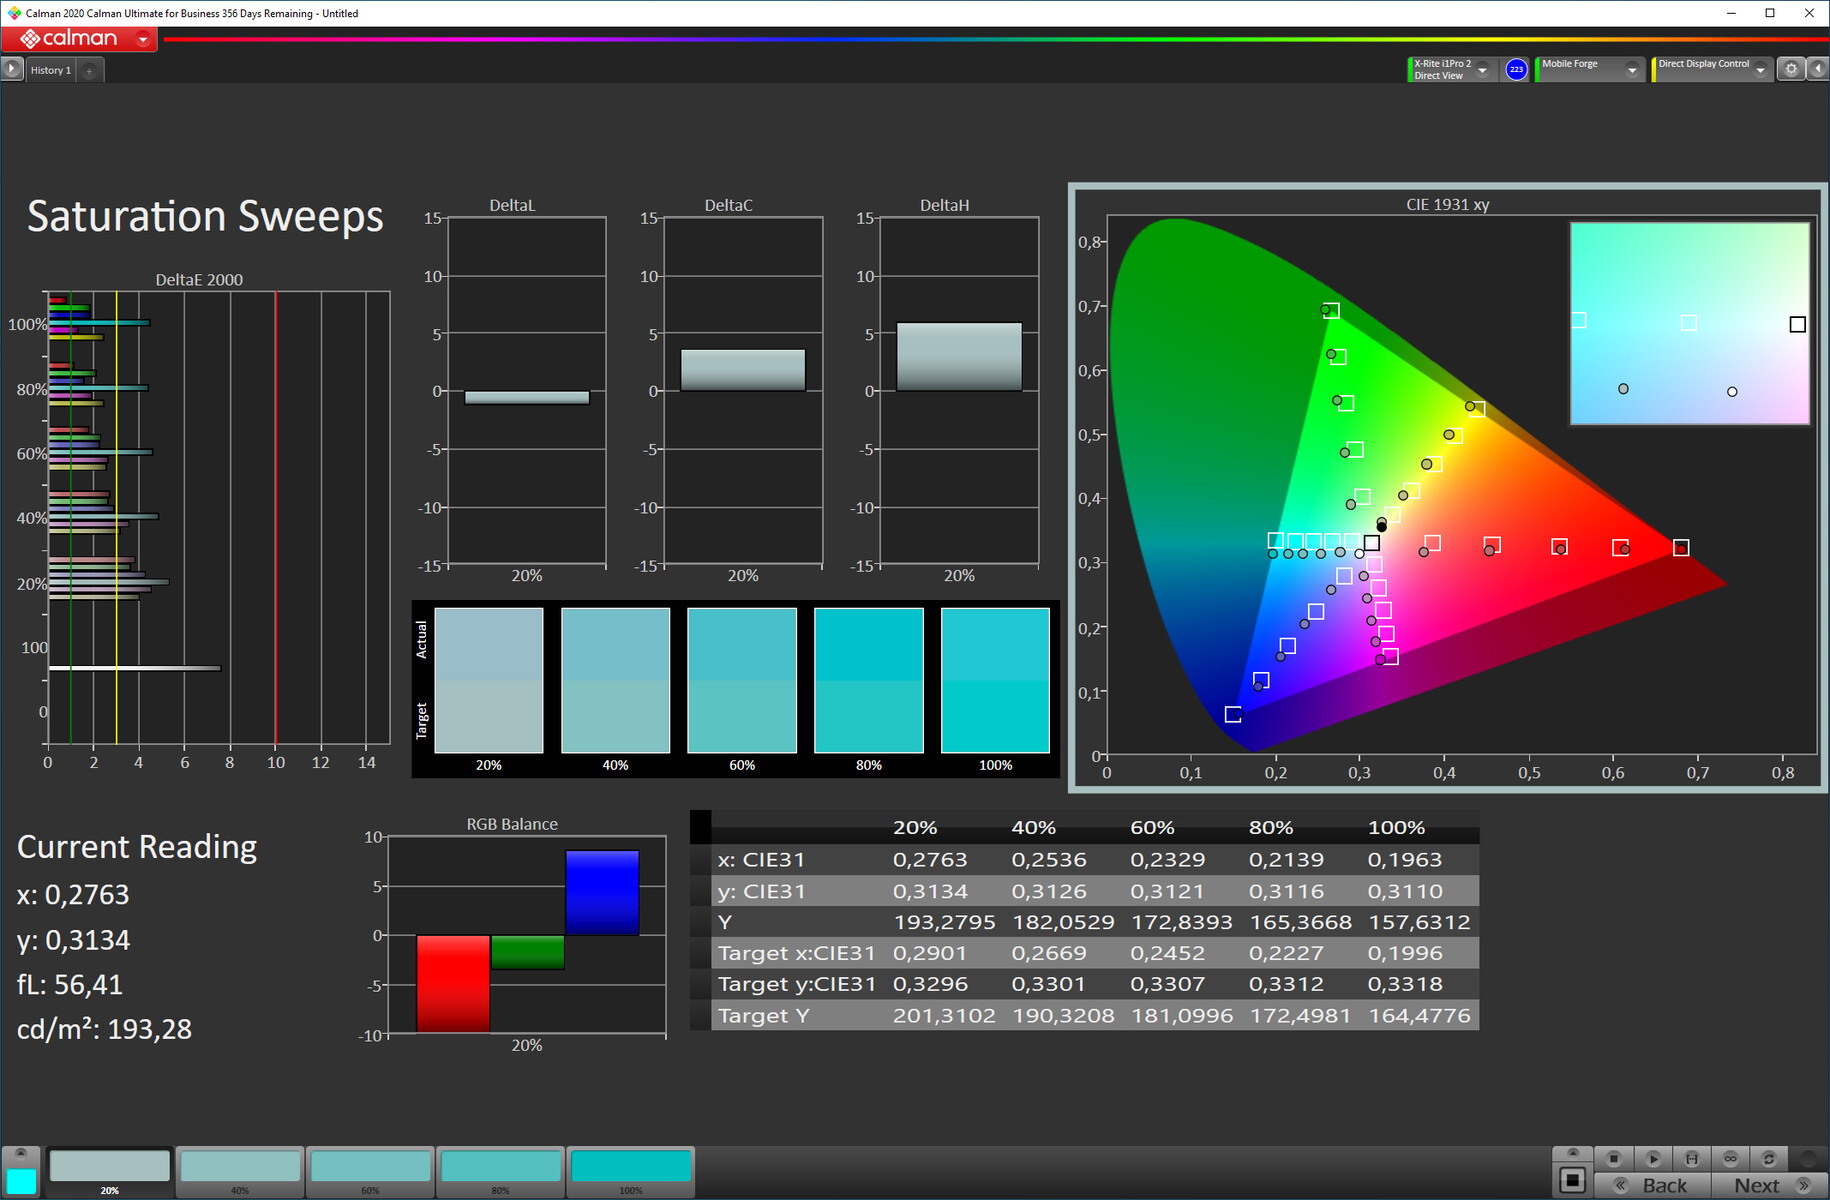Click the large square pattern-window icon
Screen dimensions: 1830x1200
(1572, 1181)
